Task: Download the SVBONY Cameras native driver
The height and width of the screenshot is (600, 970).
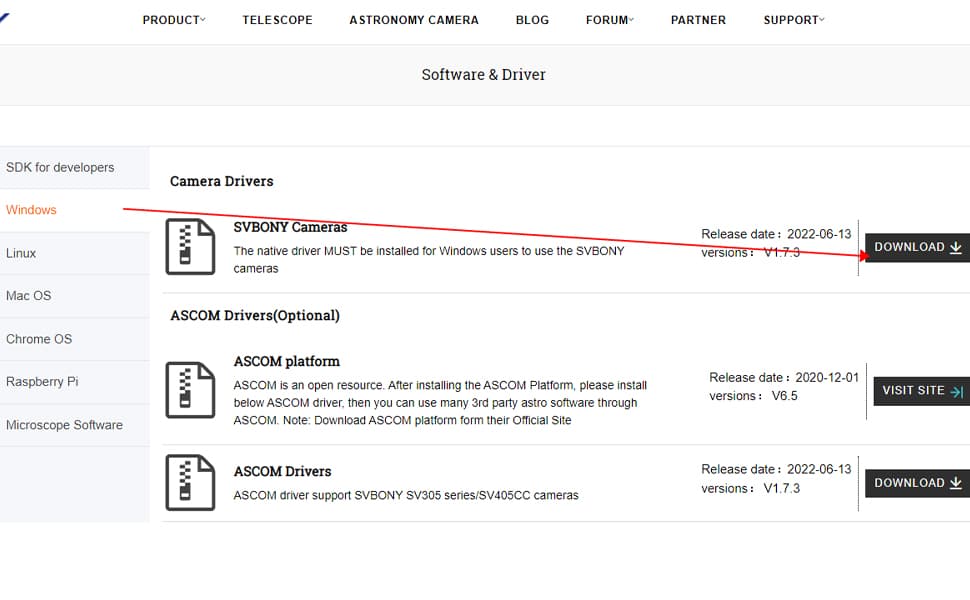Action: click(917, 247)
